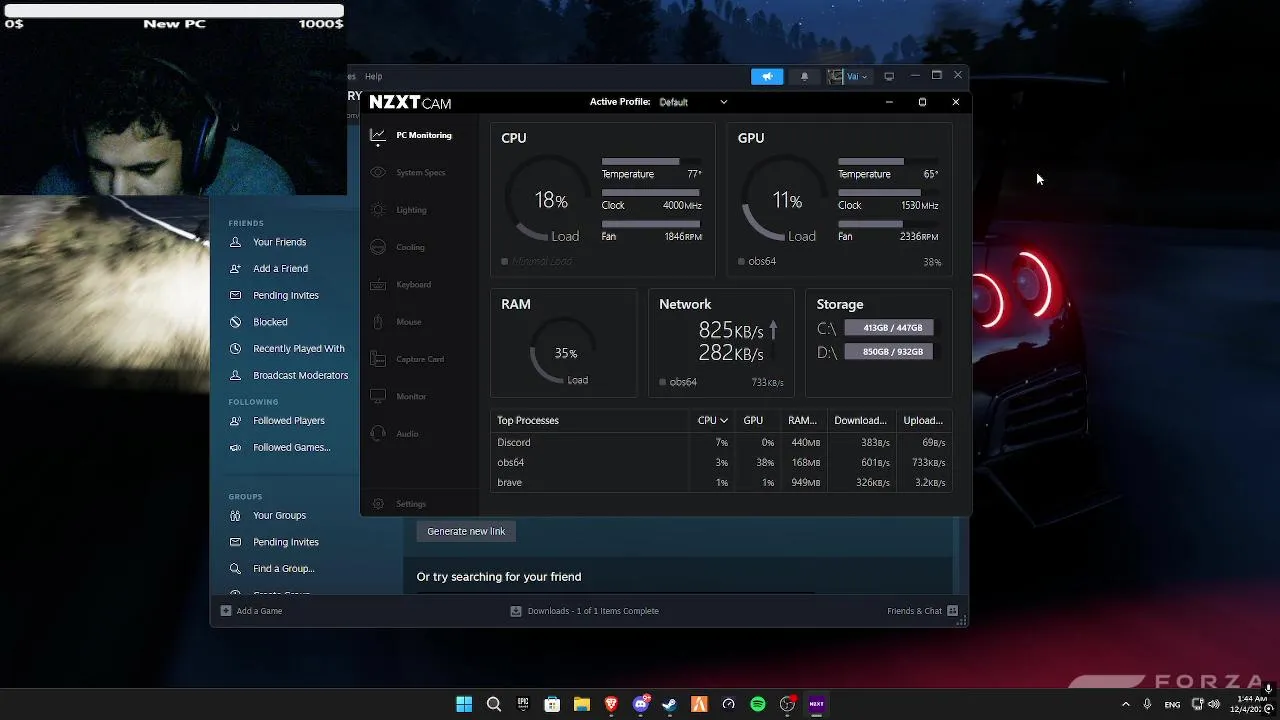
Task: Open Followed Games in Steam
Action: pyautogui.click(x=291, y=447)
